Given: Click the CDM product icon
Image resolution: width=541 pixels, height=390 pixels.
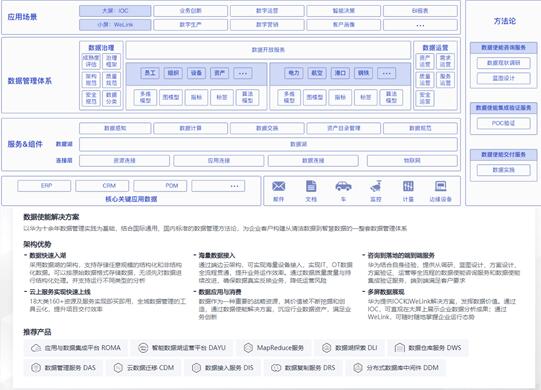Looking at the screenshot, I should coord(118,368).
